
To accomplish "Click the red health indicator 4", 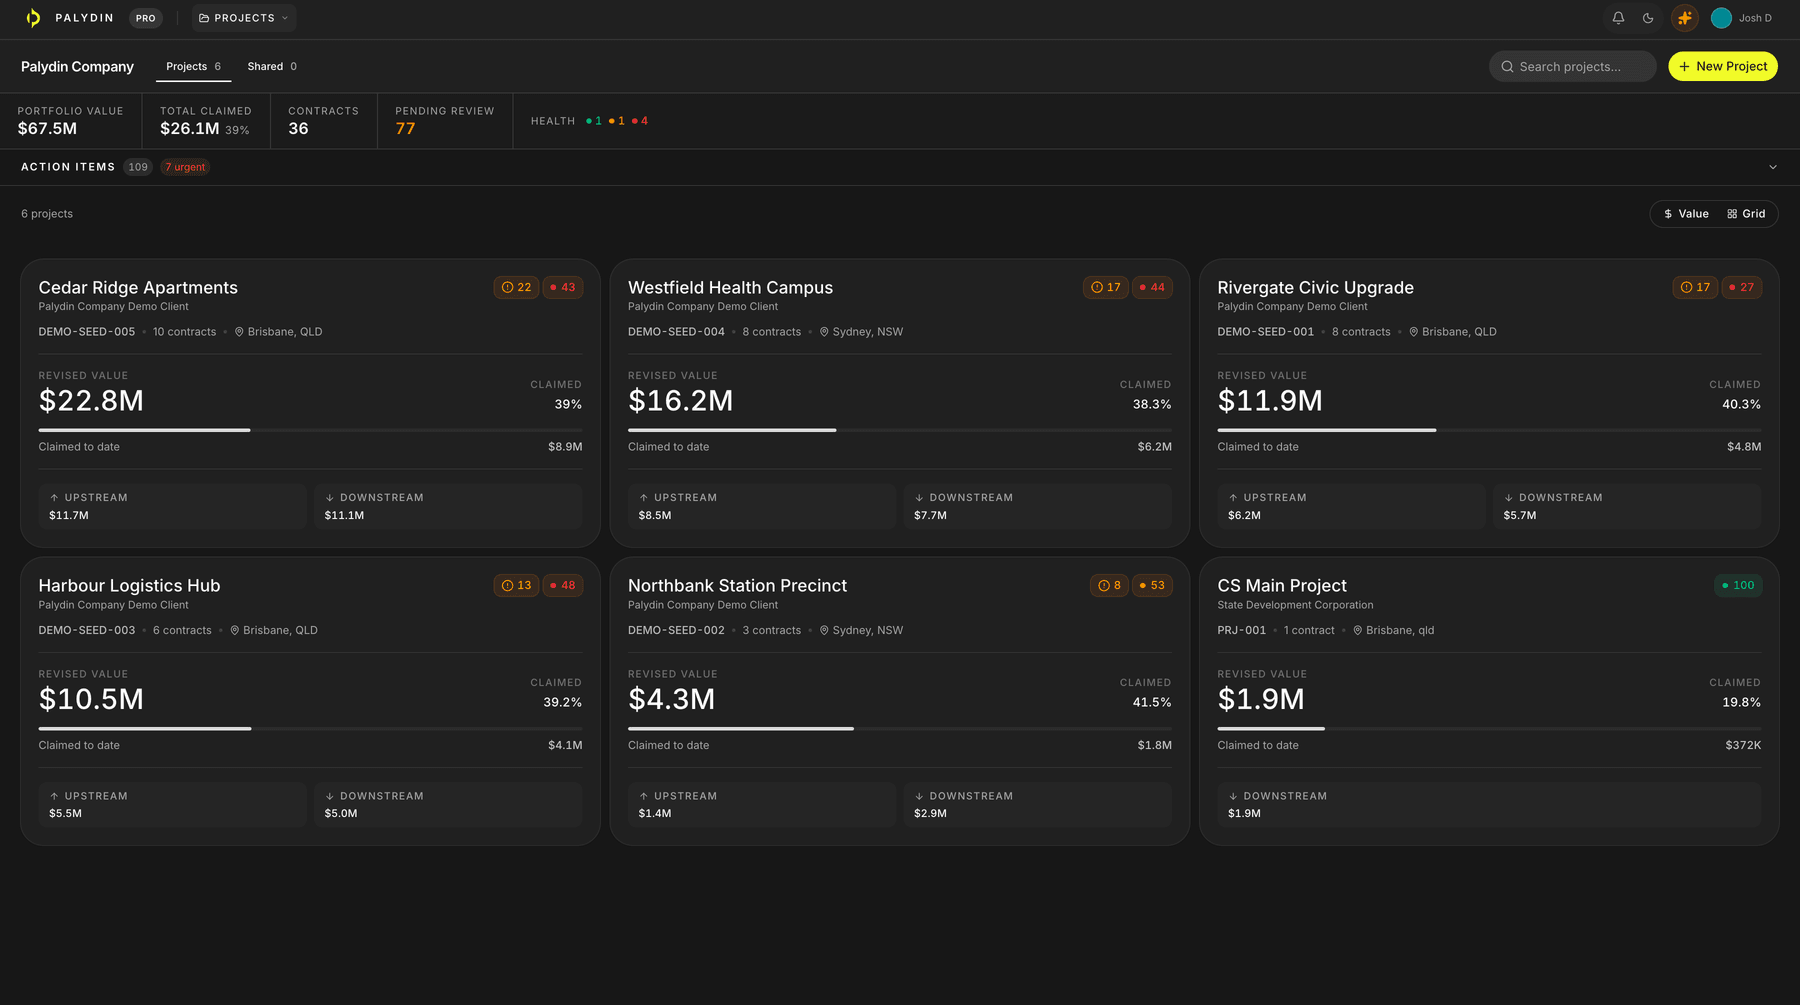I will click(640, 121).
